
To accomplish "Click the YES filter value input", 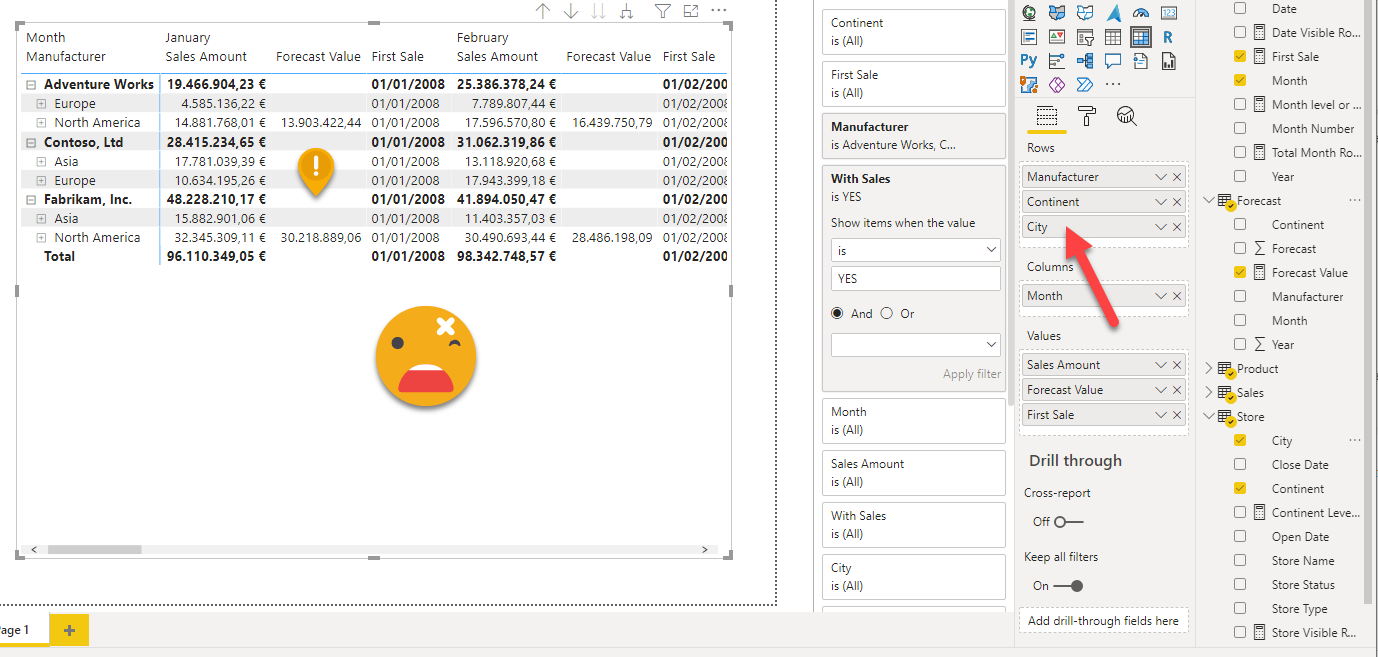I will [915, 279].
